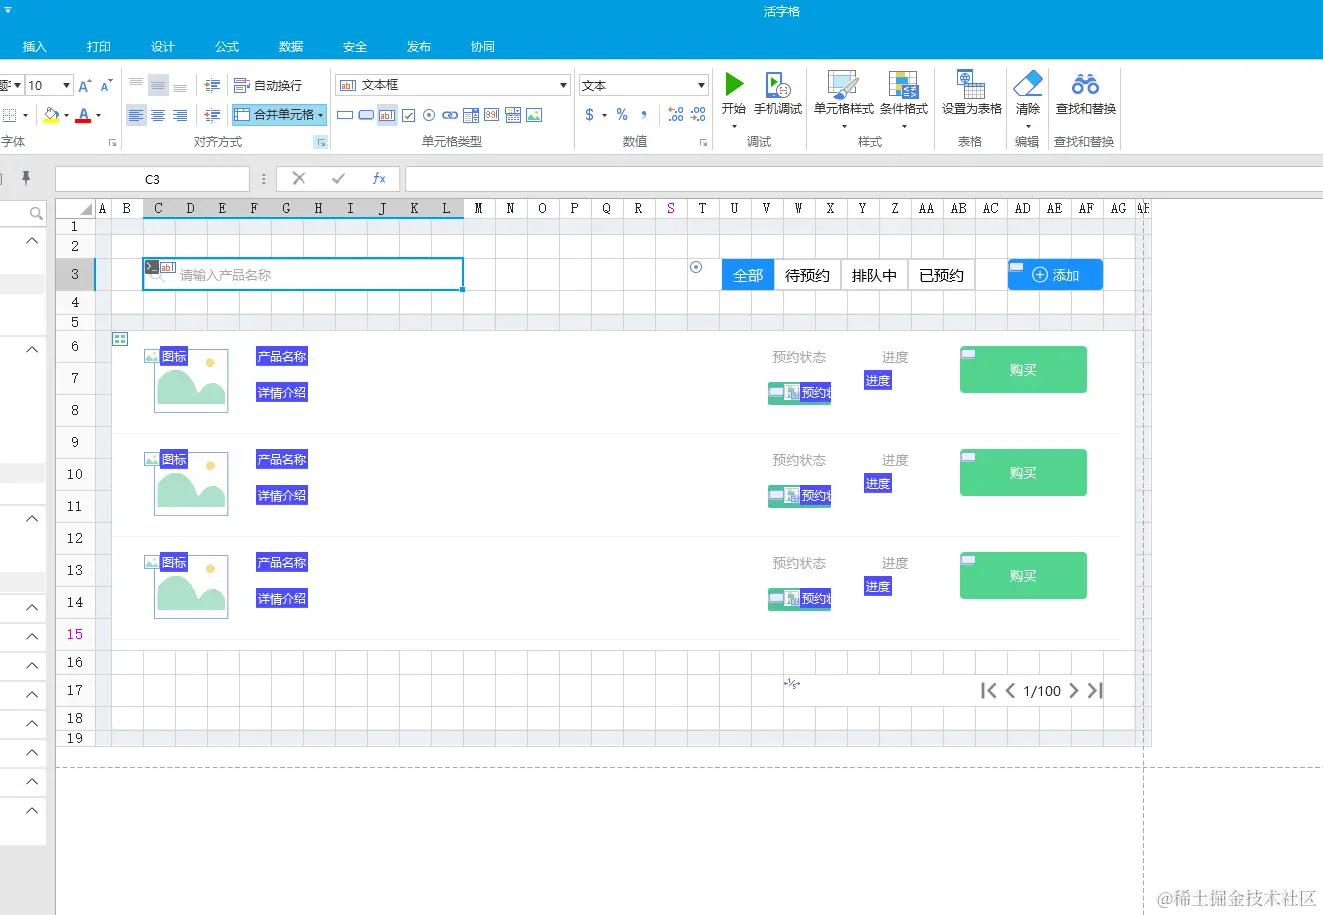Apply thousands separator comma format

click(x=644, y=115)
